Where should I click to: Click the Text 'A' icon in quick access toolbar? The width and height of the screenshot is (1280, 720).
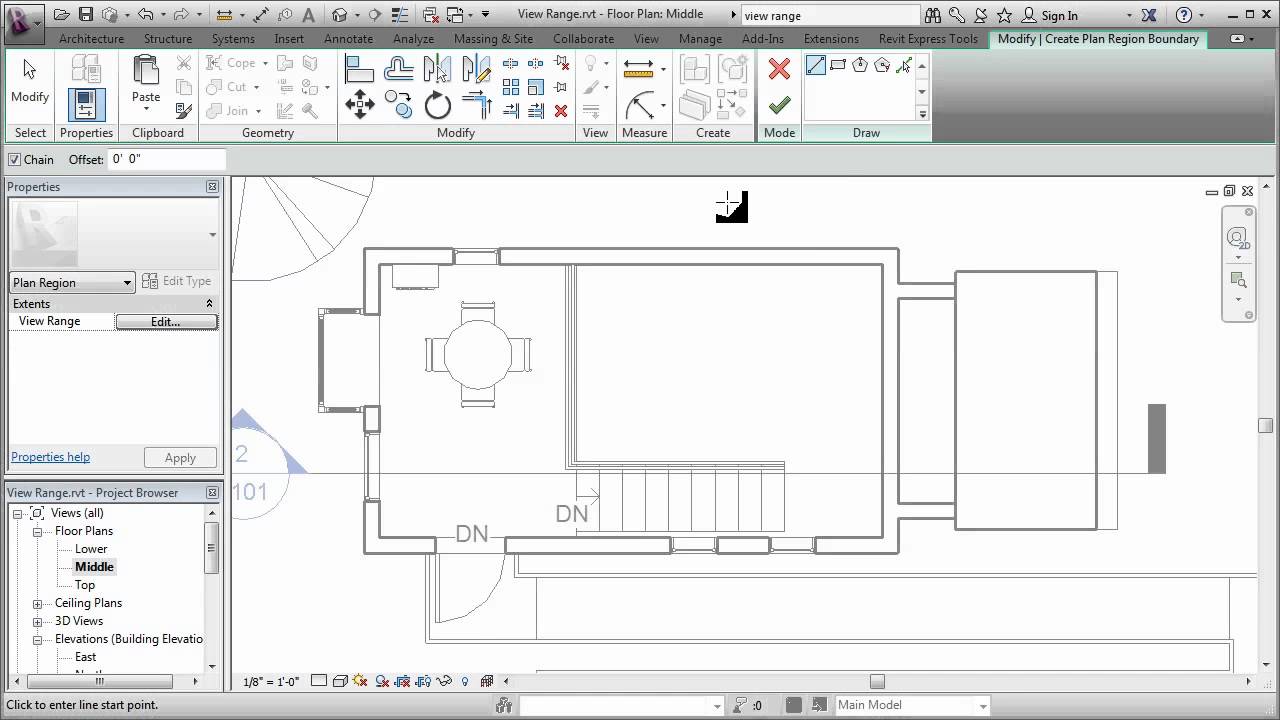pos(307,15)
